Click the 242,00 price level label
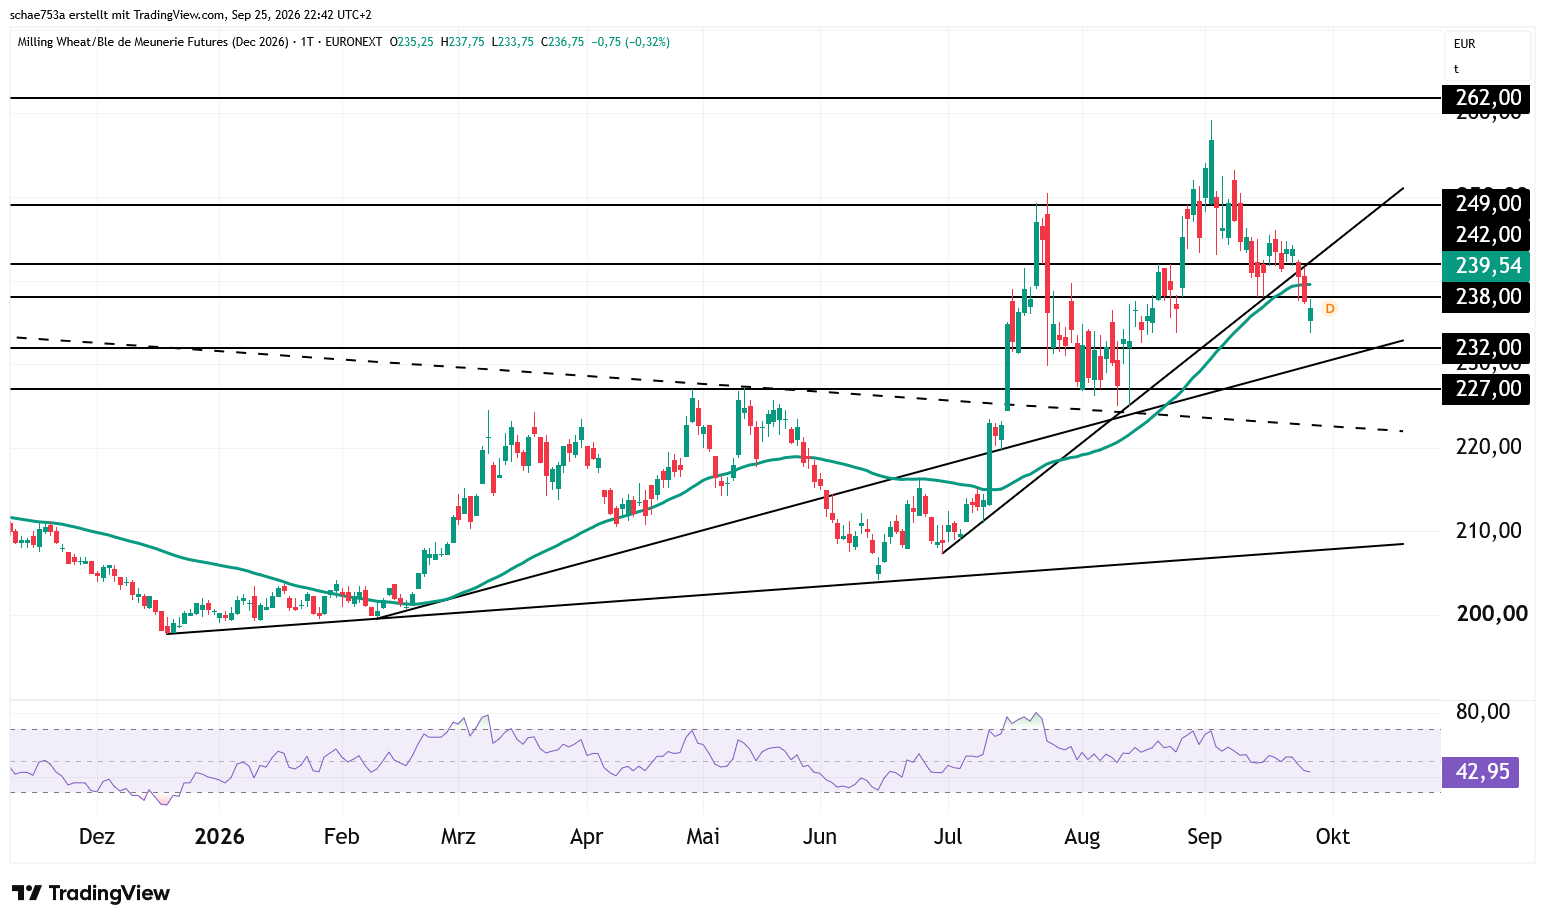1545x923 pixels. [1486, 235]
